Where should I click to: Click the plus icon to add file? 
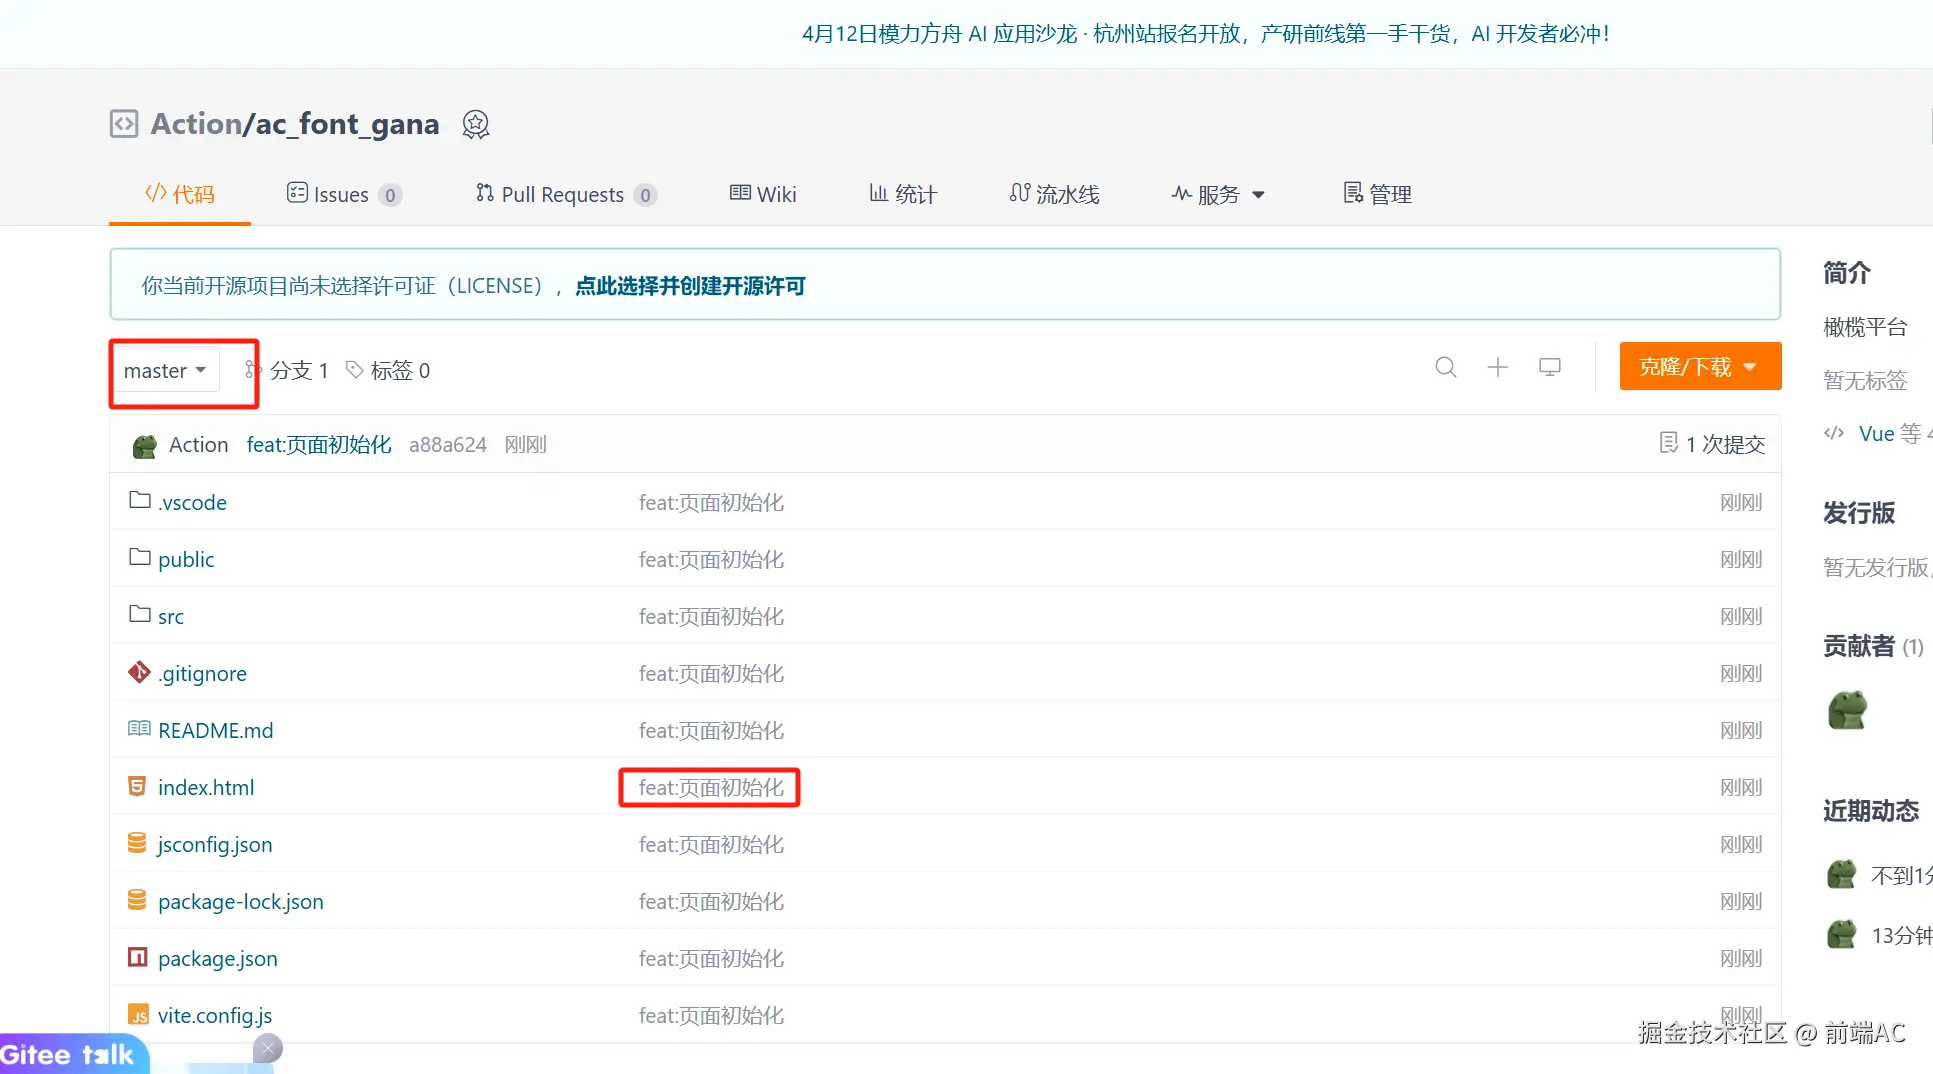[1497, 367]
